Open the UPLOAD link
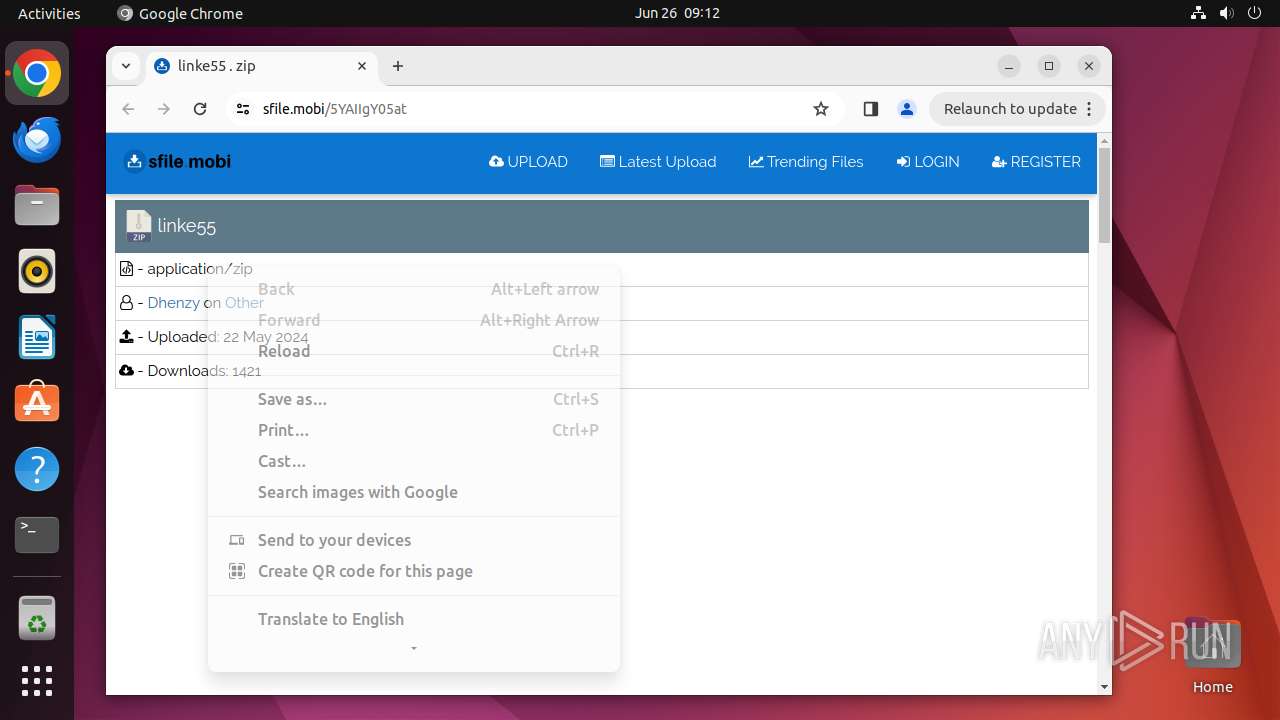1280x720 pixels. pos(528,161)
